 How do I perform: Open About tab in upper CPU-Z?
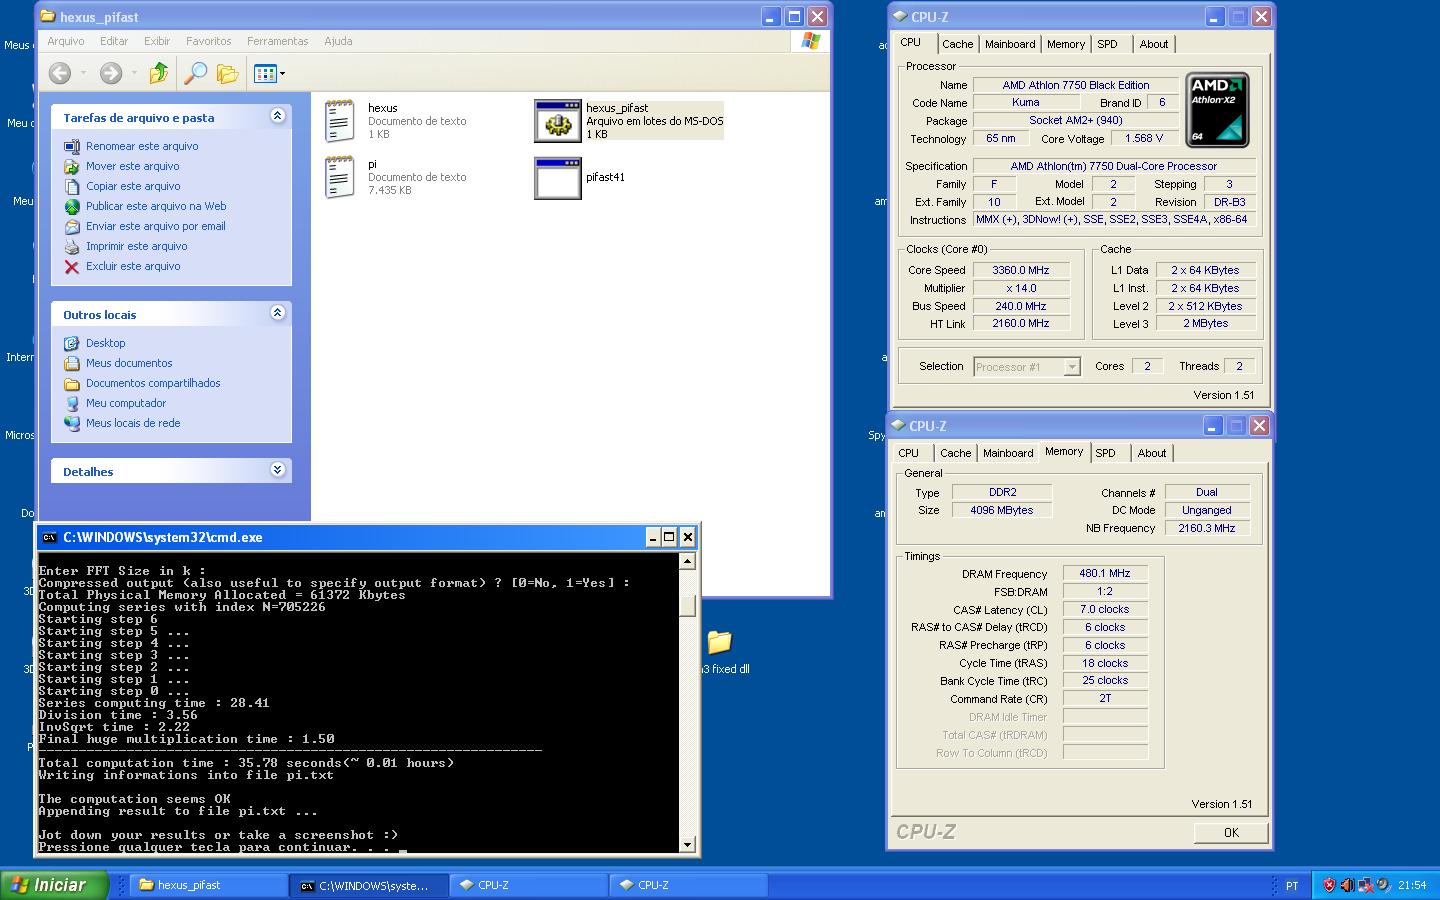1154,44
